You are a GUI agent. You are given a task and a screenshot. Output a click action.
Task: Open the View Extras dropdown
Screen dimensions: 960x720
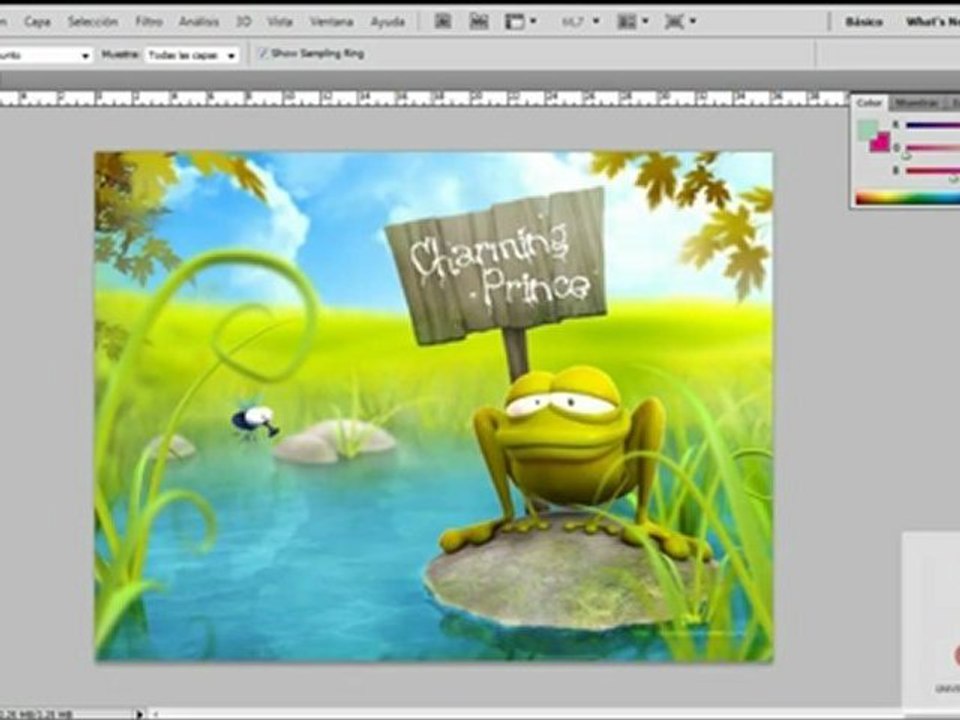pyautogui.click(x=520, y=21)
